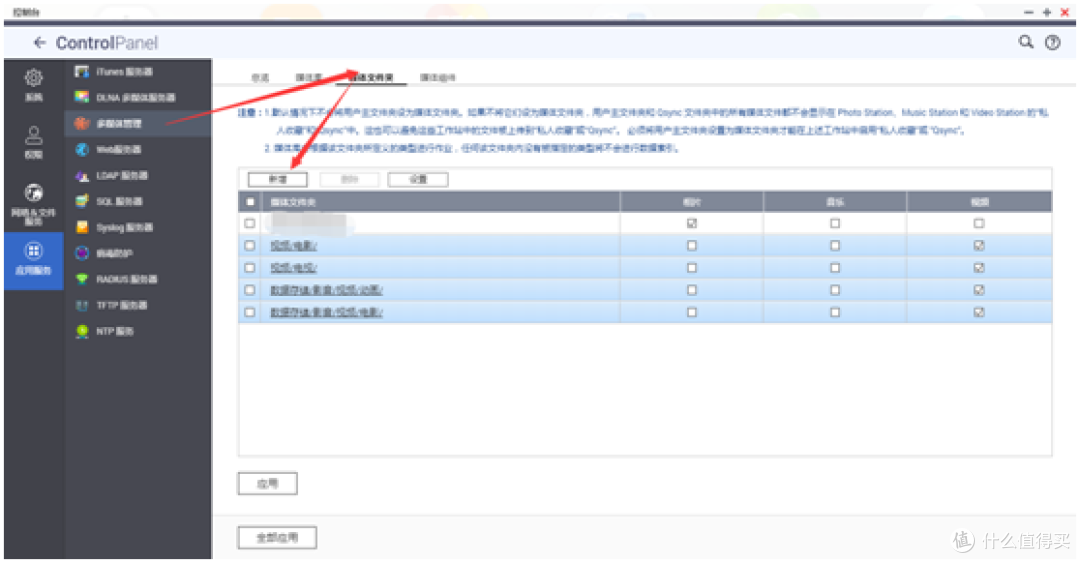Go back using the ControlPanel back arrow
The image size is (1080, 563).
coord(40,43)
